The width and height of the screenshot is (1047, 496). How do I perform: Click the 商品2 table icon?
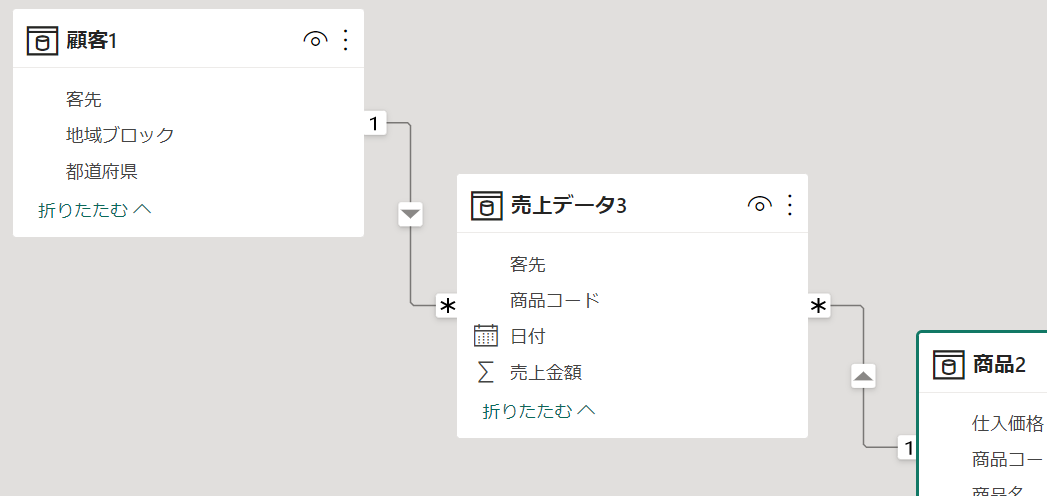pyautogui.click(x=949, y=365)
